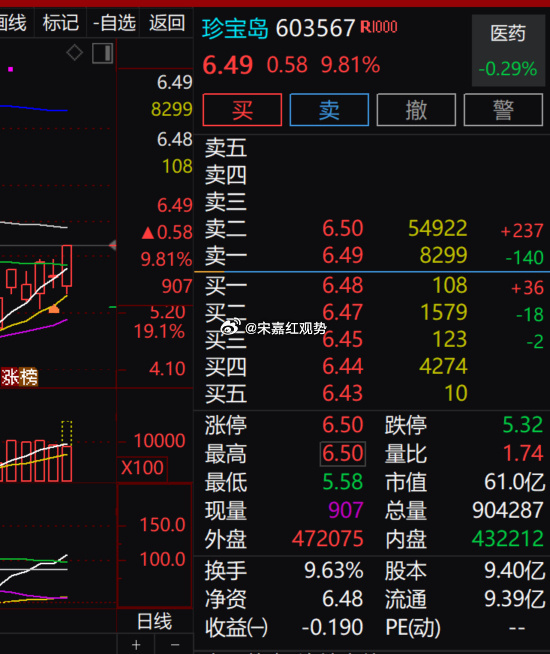Image resolution: width=550 pixels, height=654 pixels.
Task: Open the 医药 sector box
Action: pyautogui.click(x=508, y=50)
